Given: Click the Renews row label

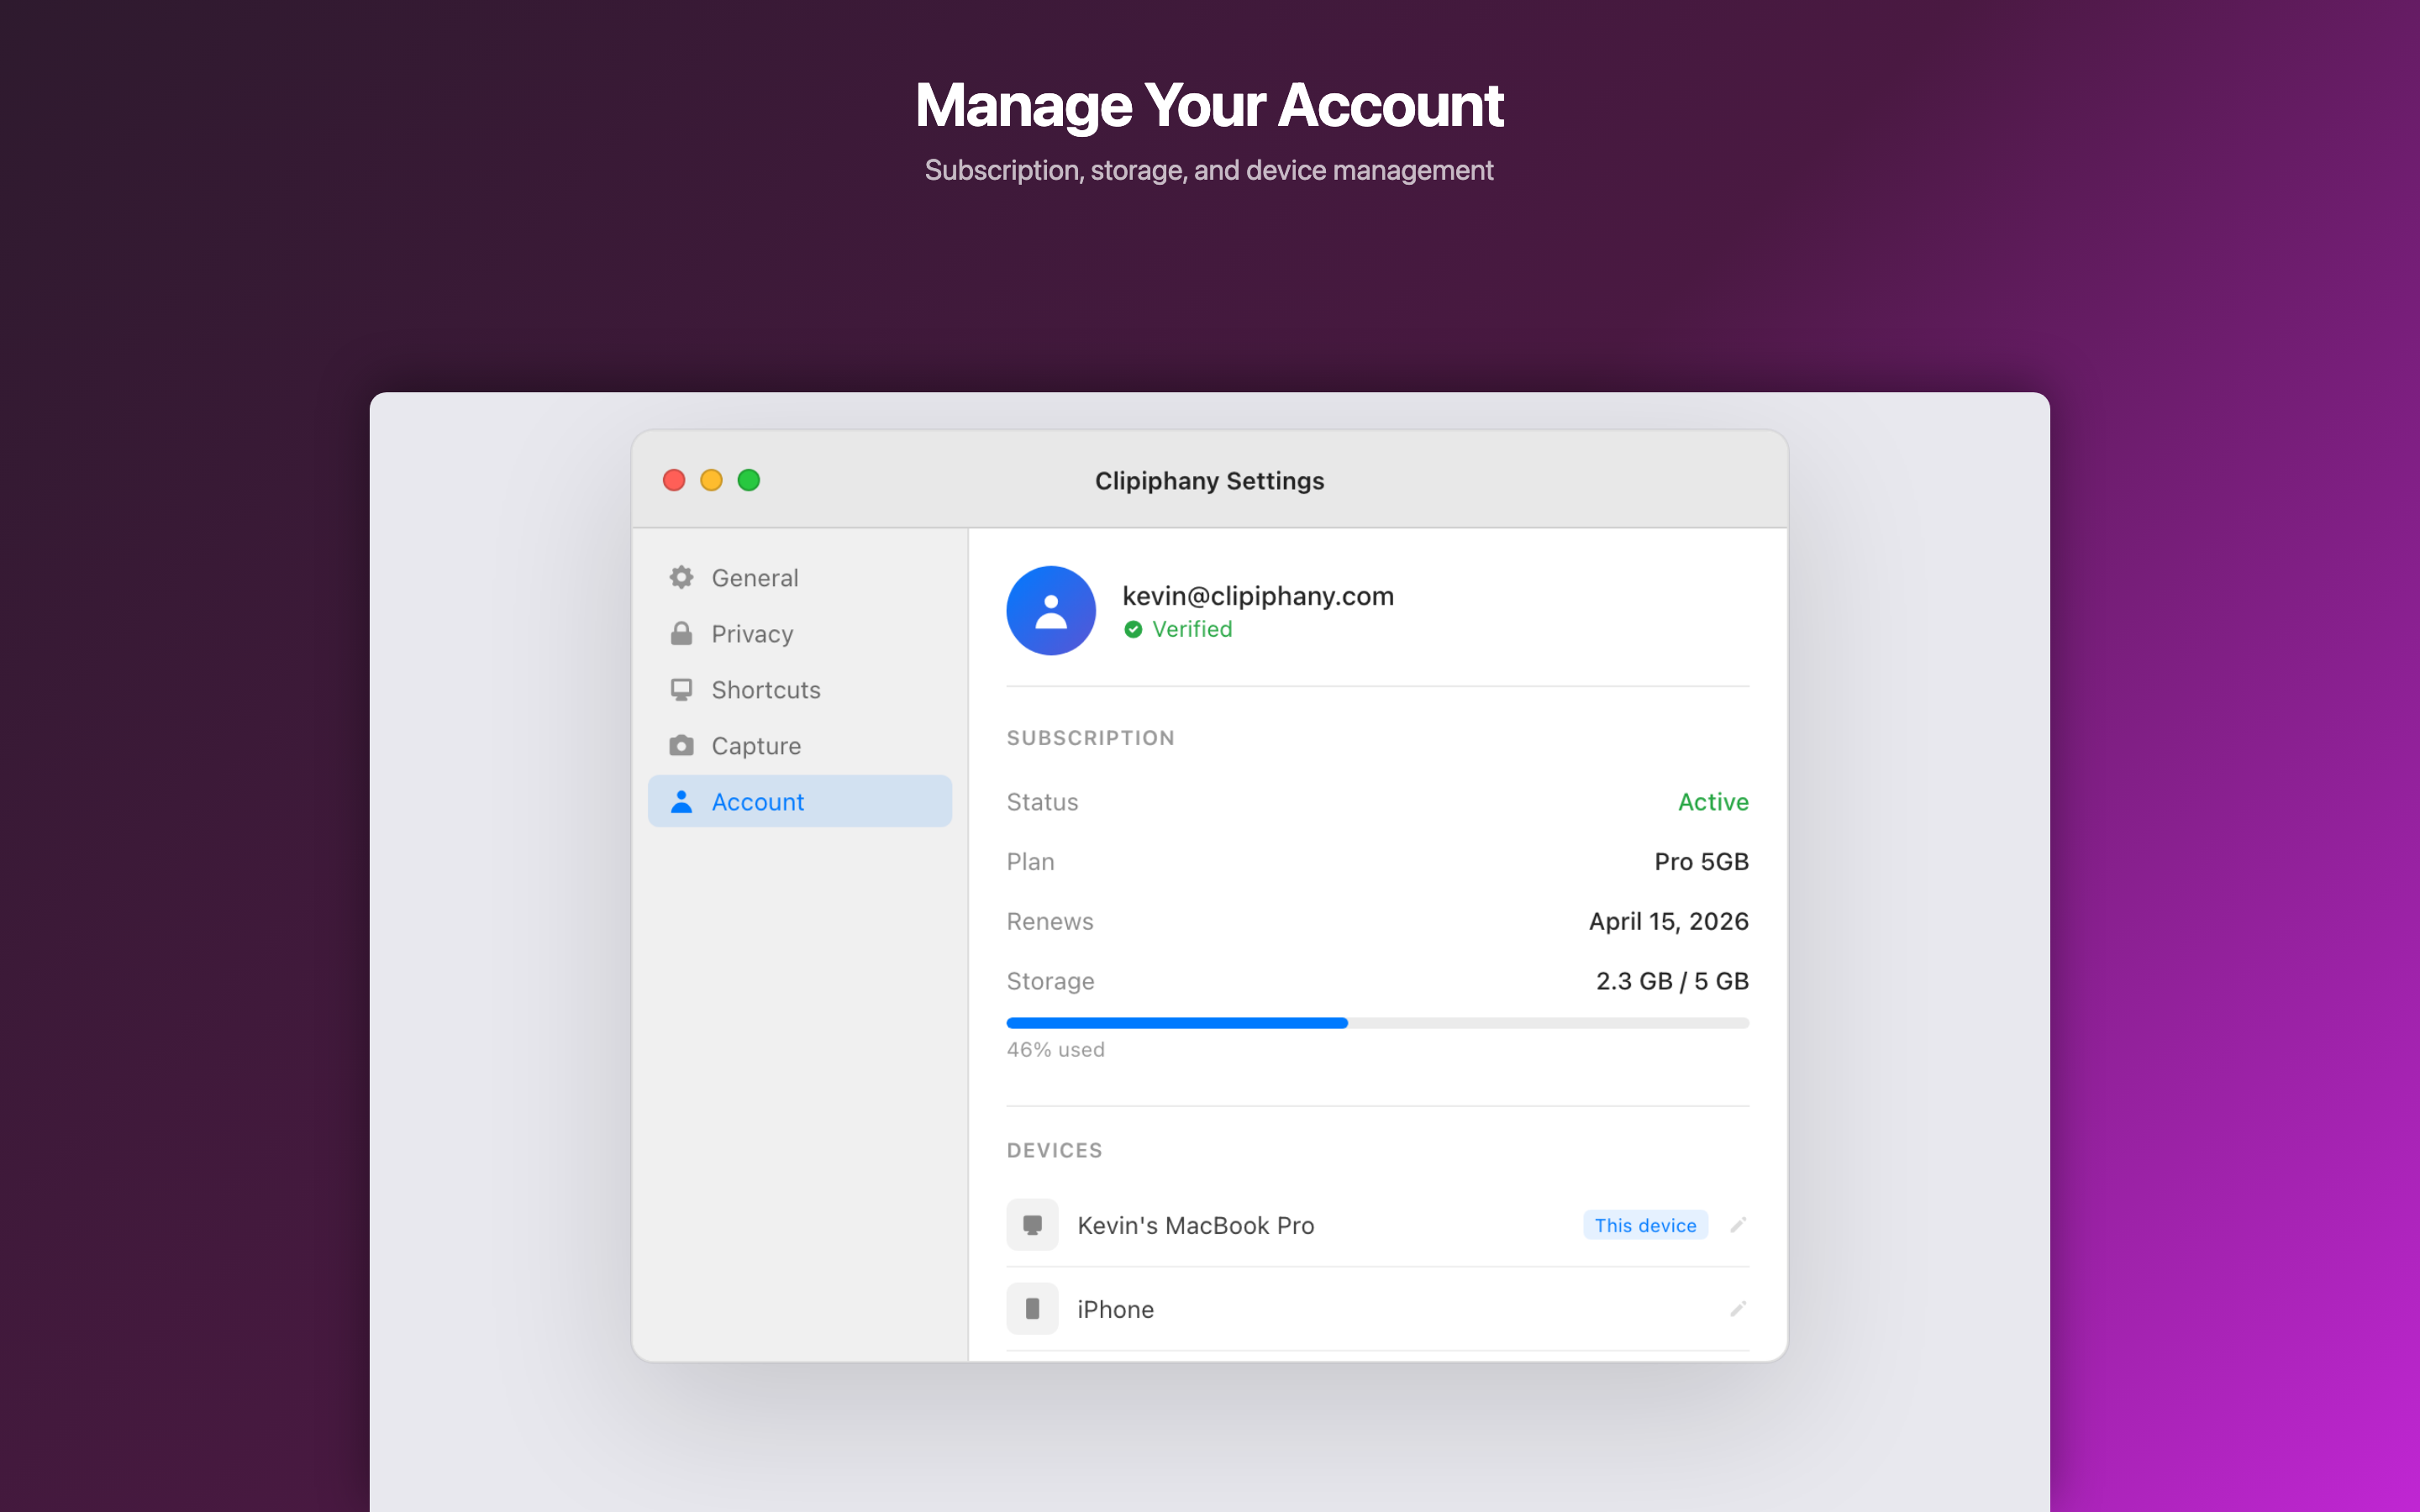Looking at the screenshot, I should point(1049,921).
